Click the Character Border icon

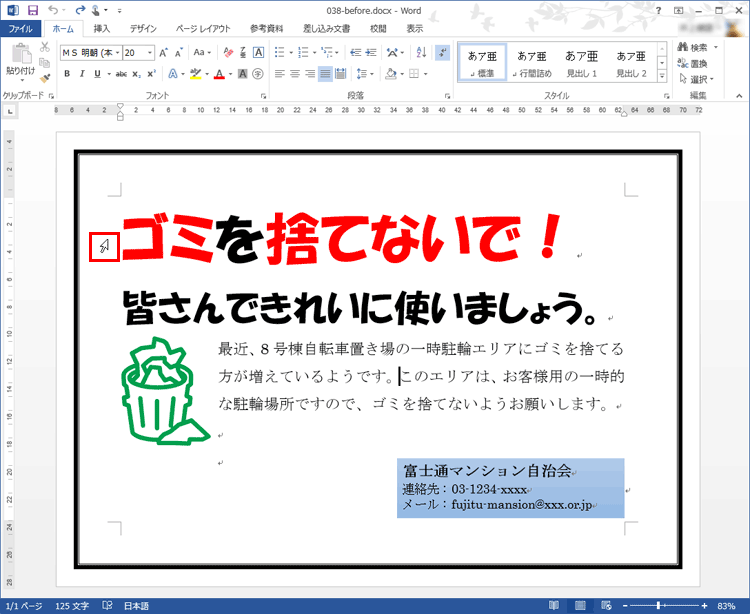pyautogui.click(x=258, y=53)
